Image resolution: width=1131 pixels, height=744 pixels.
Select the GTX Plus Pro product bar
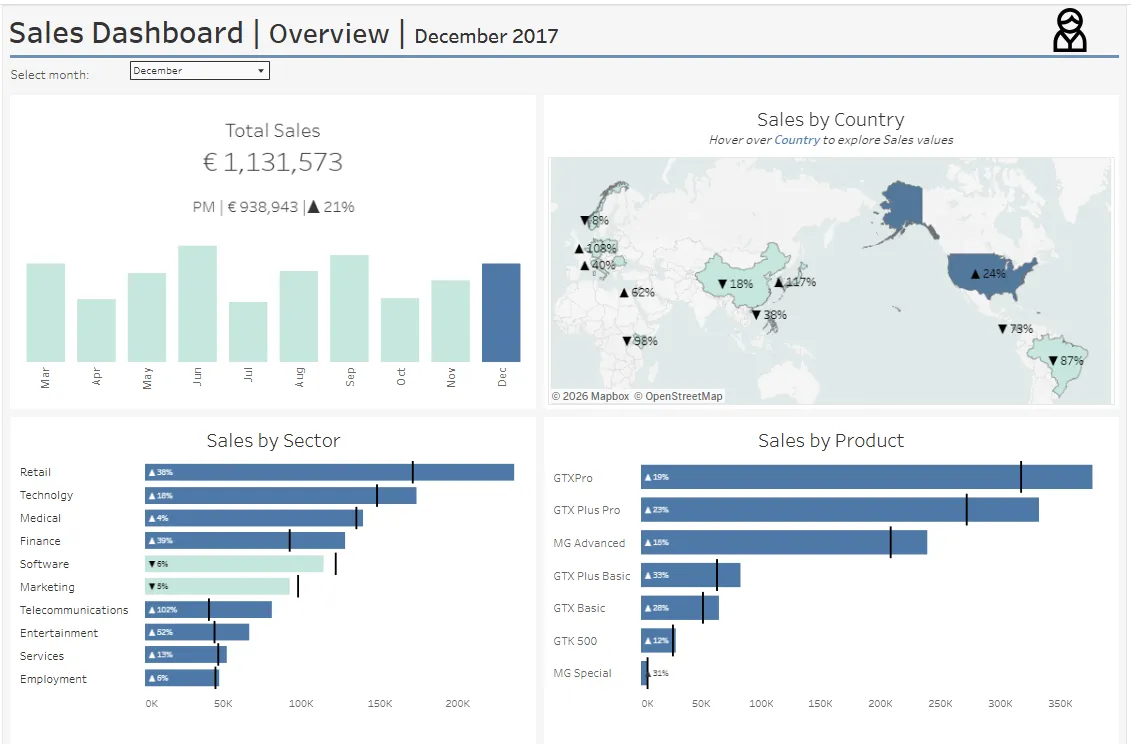(840, 510)
